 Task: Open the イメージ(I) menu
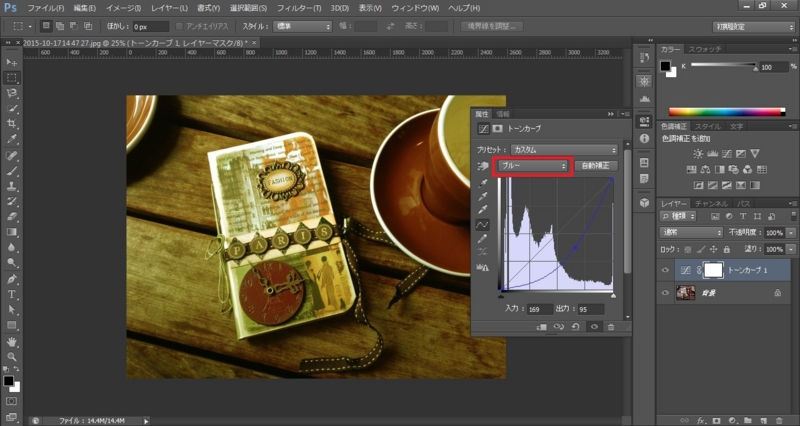[123, 8]
